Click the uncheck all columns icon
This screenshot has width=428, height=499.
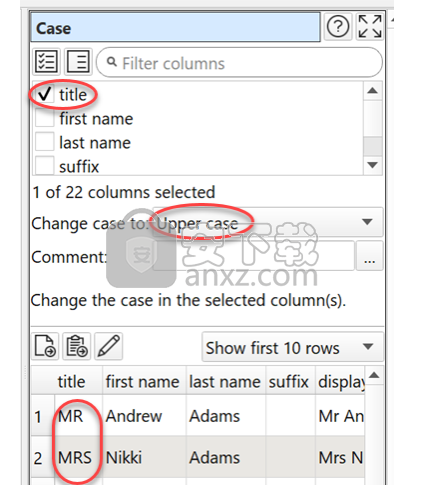coord(78,62)
